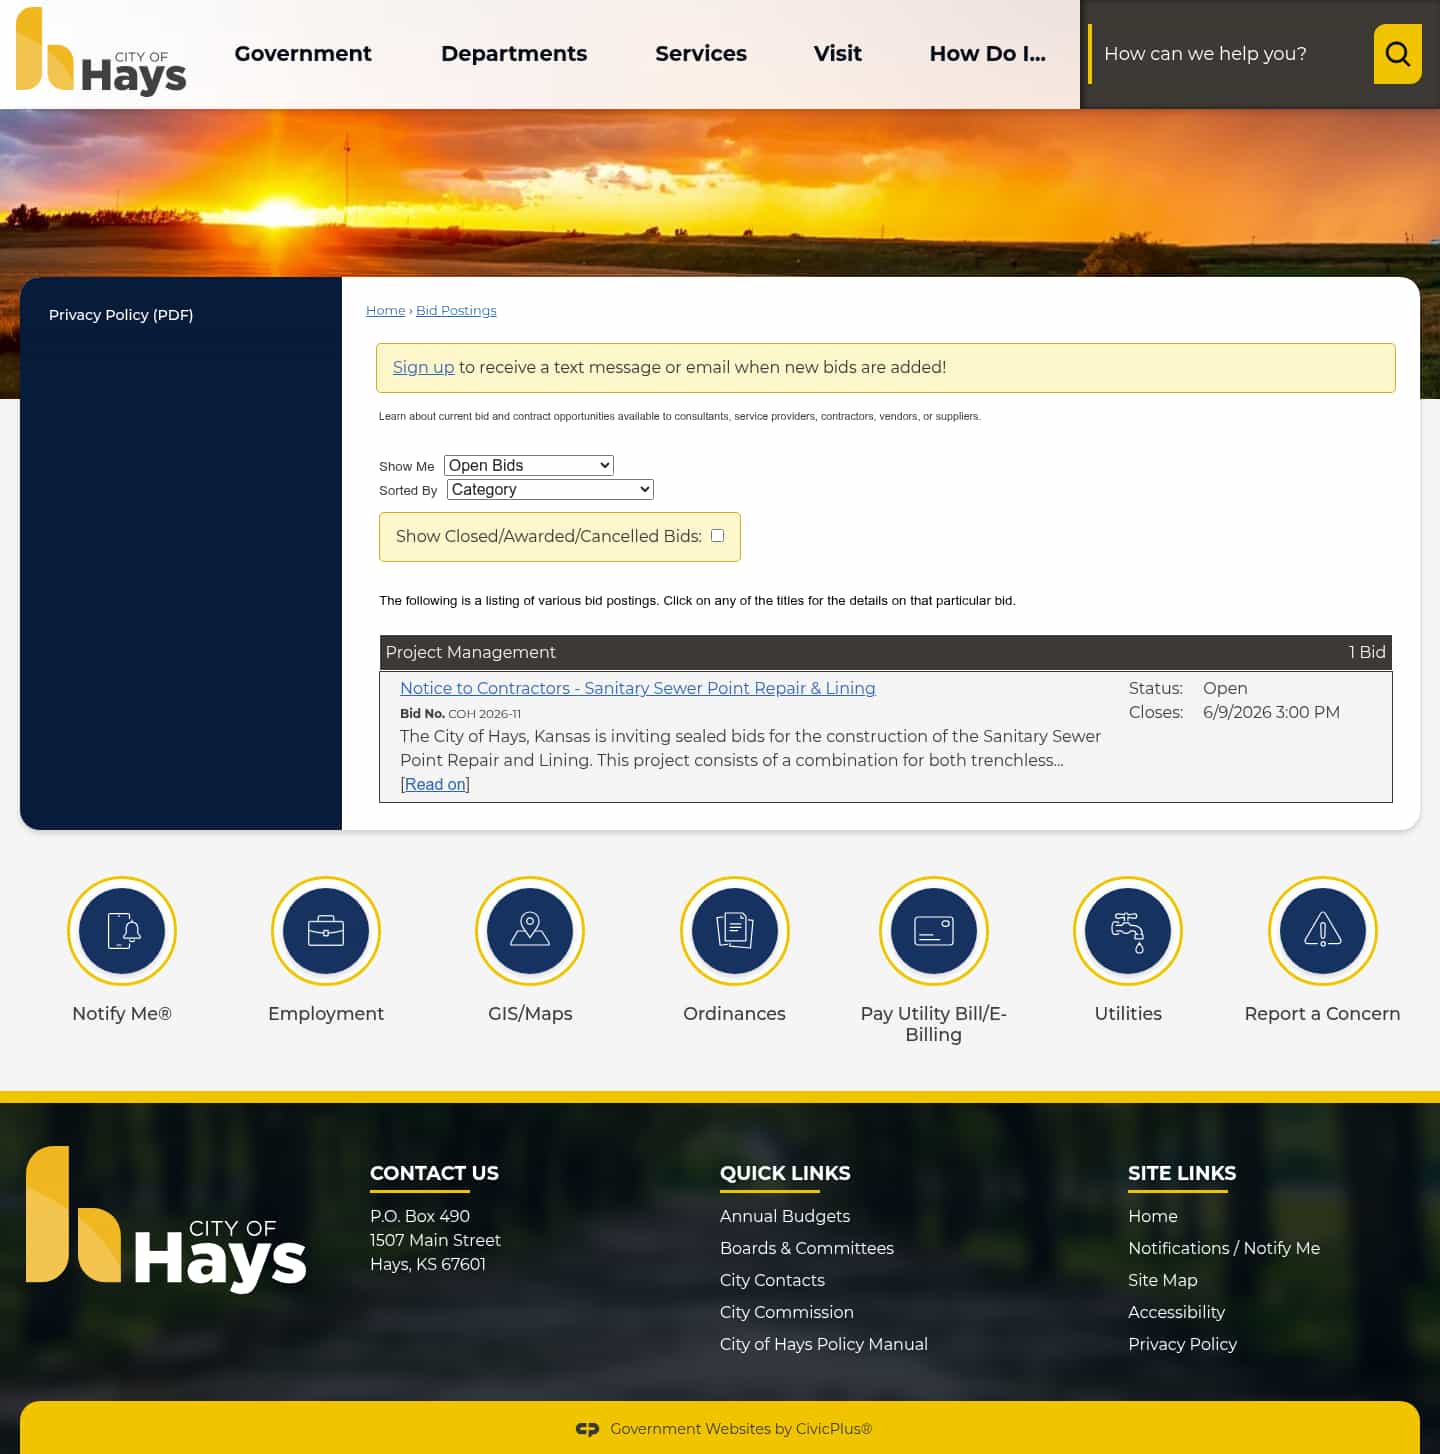The image size is (1440, 1454).
Task: Open Annual Budgets quick link
Action: tap(785, 1216)
